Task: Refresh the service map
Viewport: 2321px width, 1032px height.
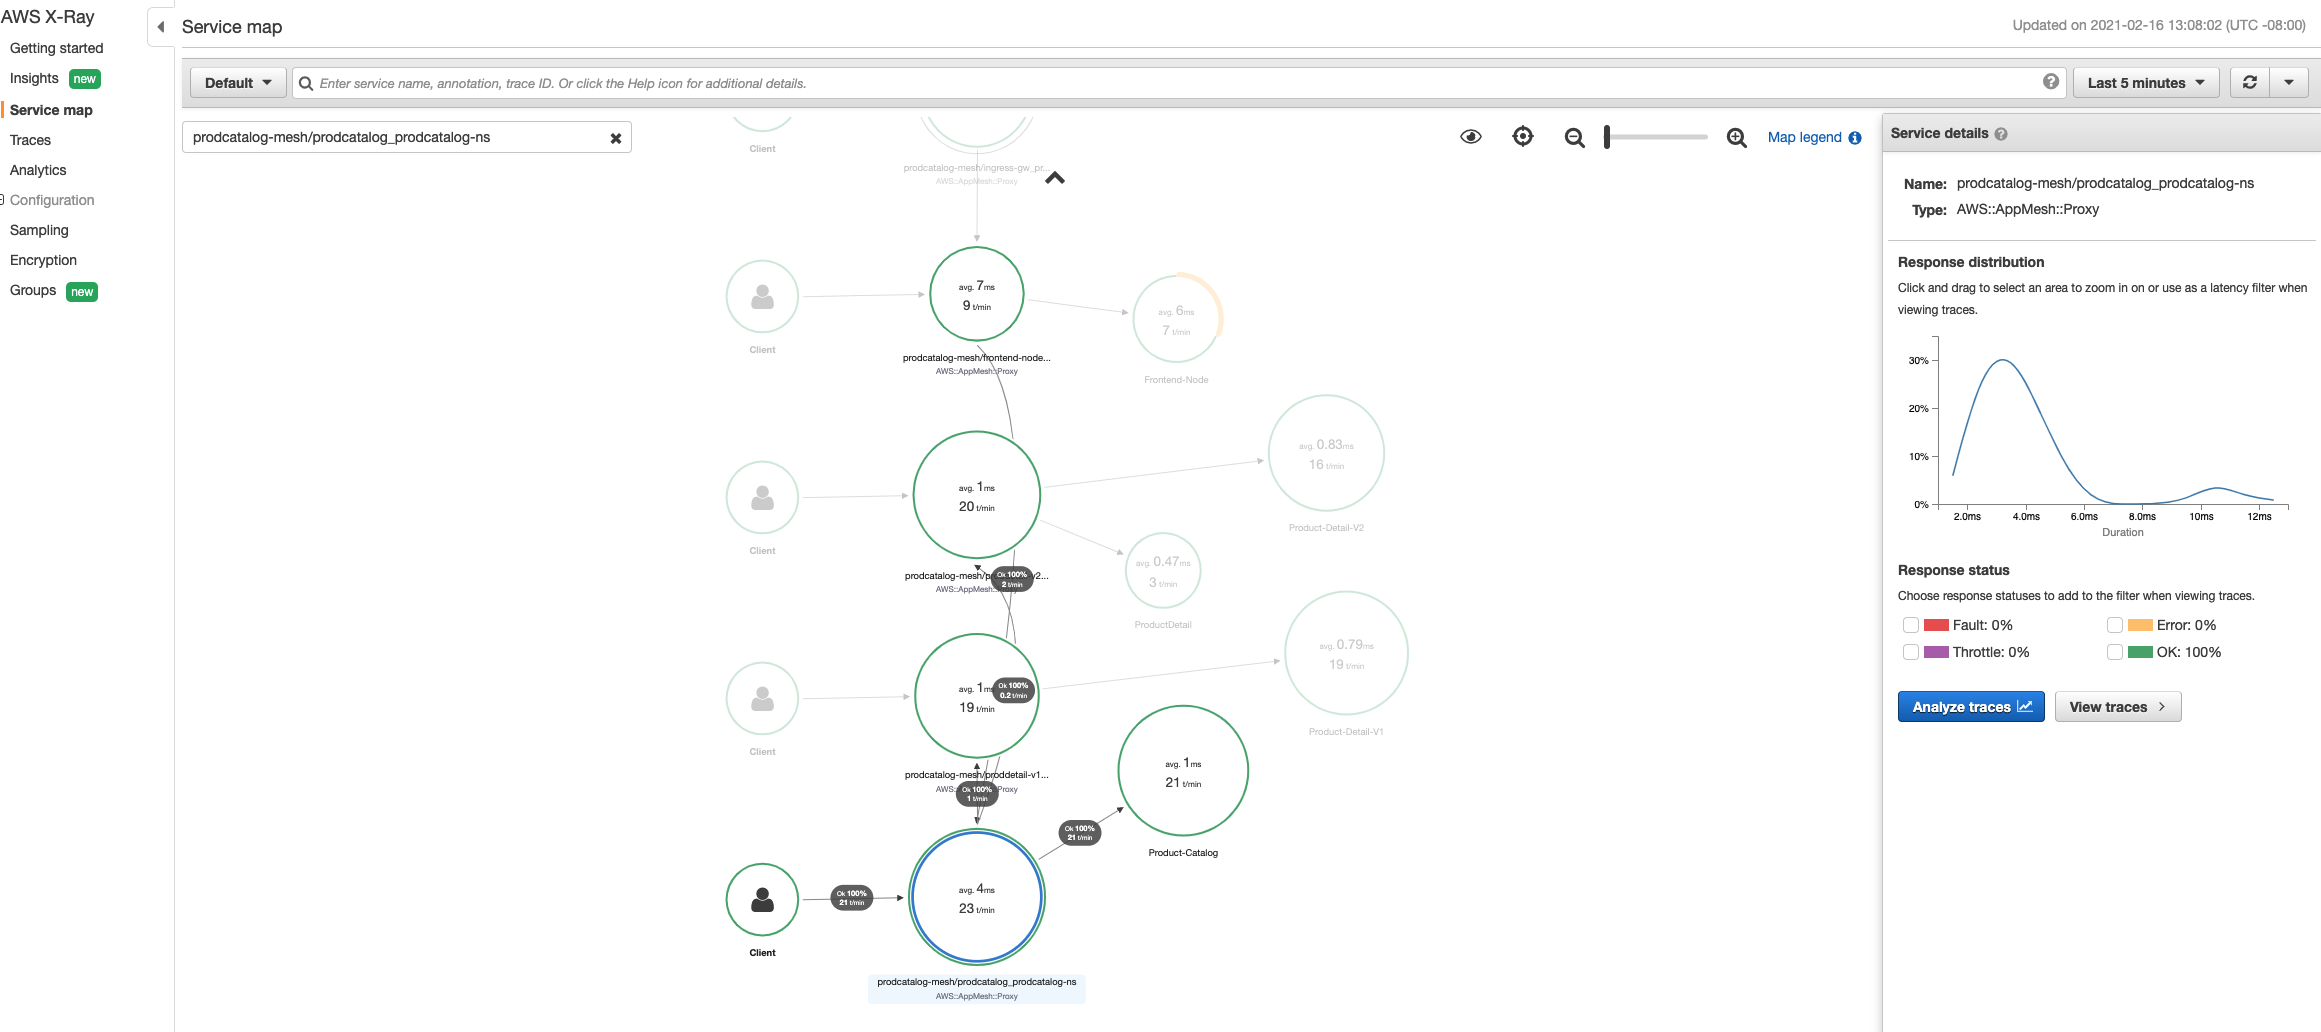Action: click(x=2250, y=83)
